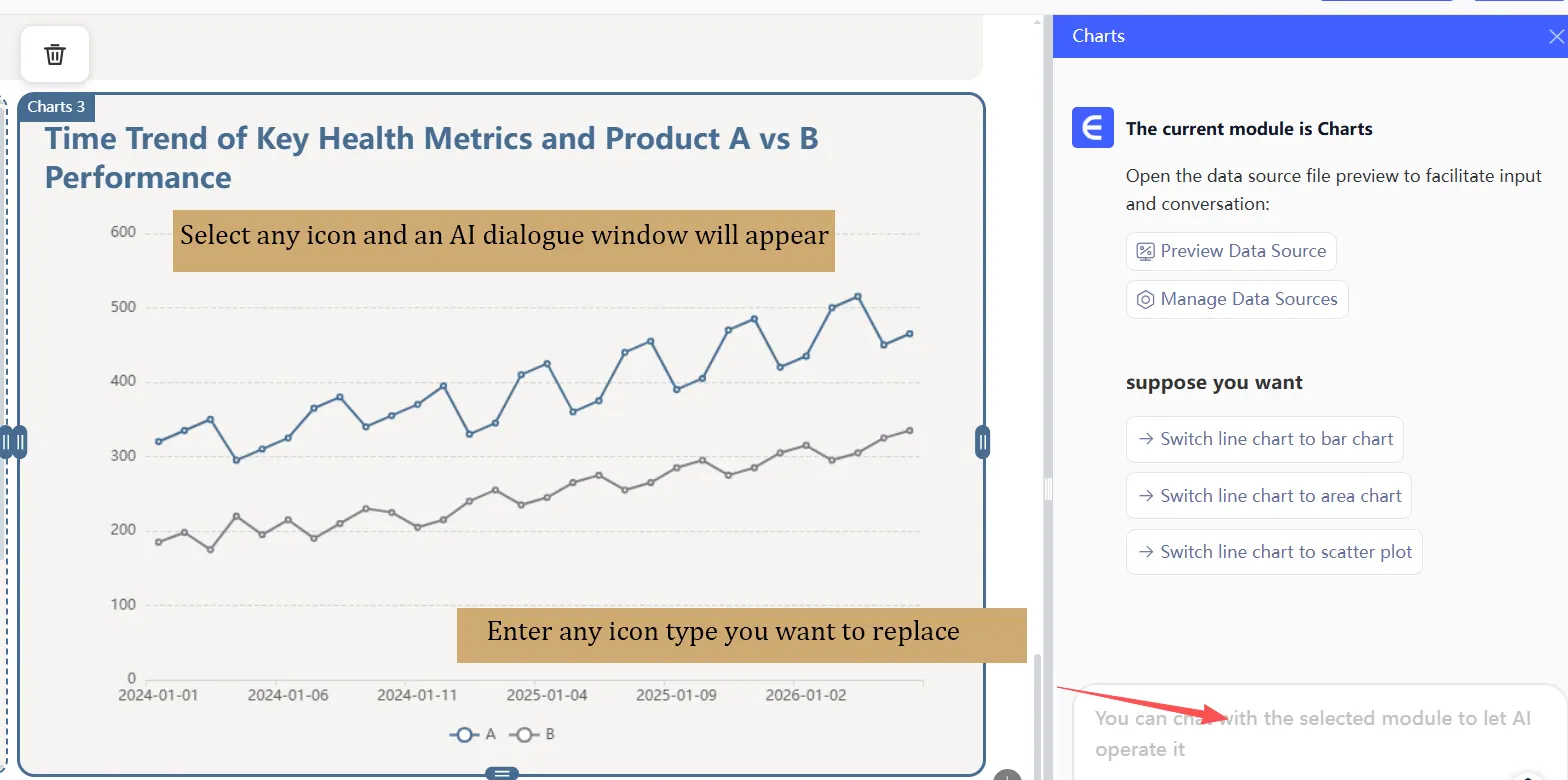
Task: Click the panel divider beside Charts sidebar
Action: 1048,488
